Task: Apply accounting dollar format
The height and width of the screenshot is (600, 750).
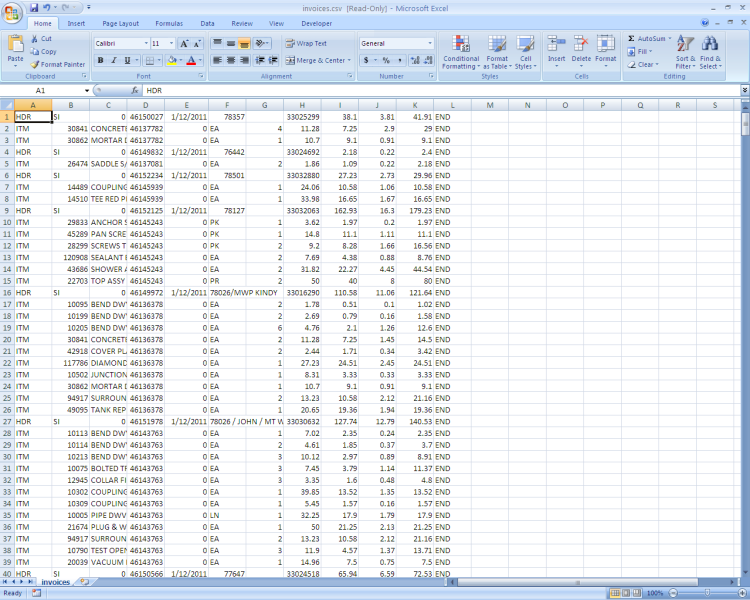Action: pyautogui.click(x=366, y=60)
